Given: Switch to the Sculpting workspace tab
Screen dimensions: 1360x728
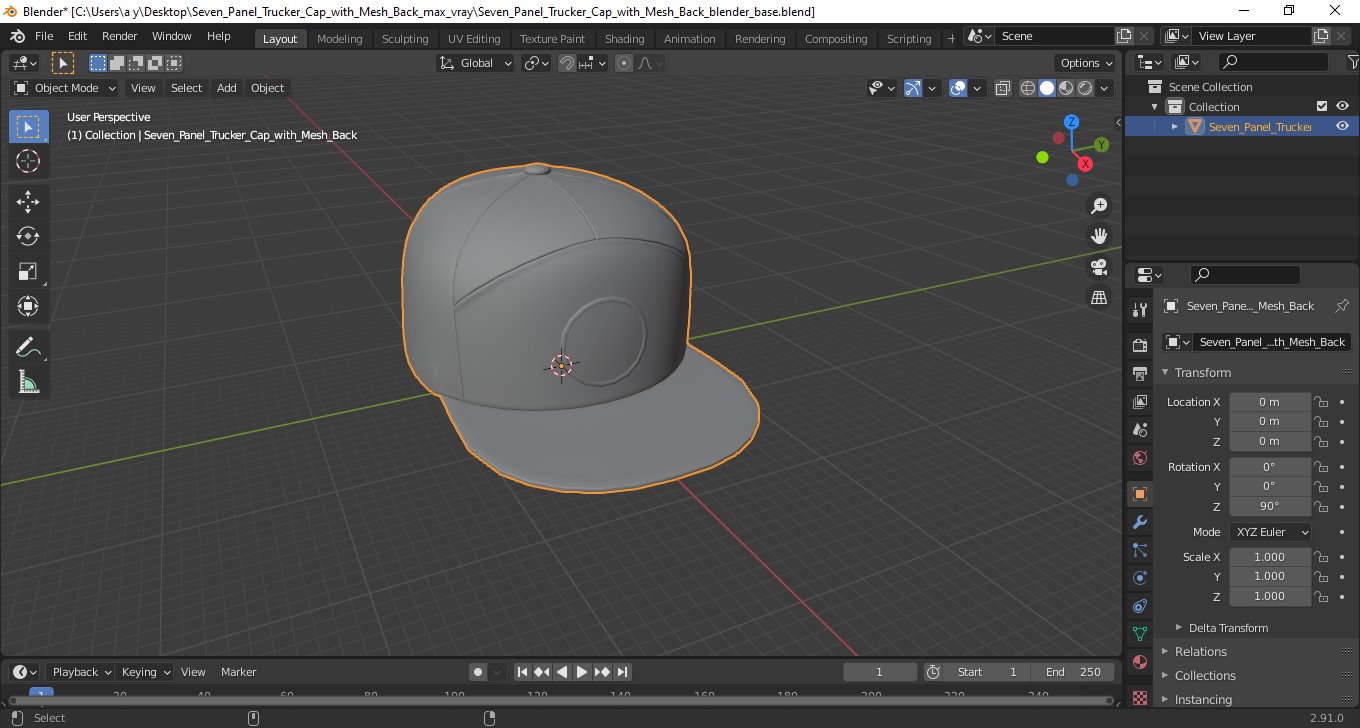Looking at the screenshot, I should pos(405,39).
